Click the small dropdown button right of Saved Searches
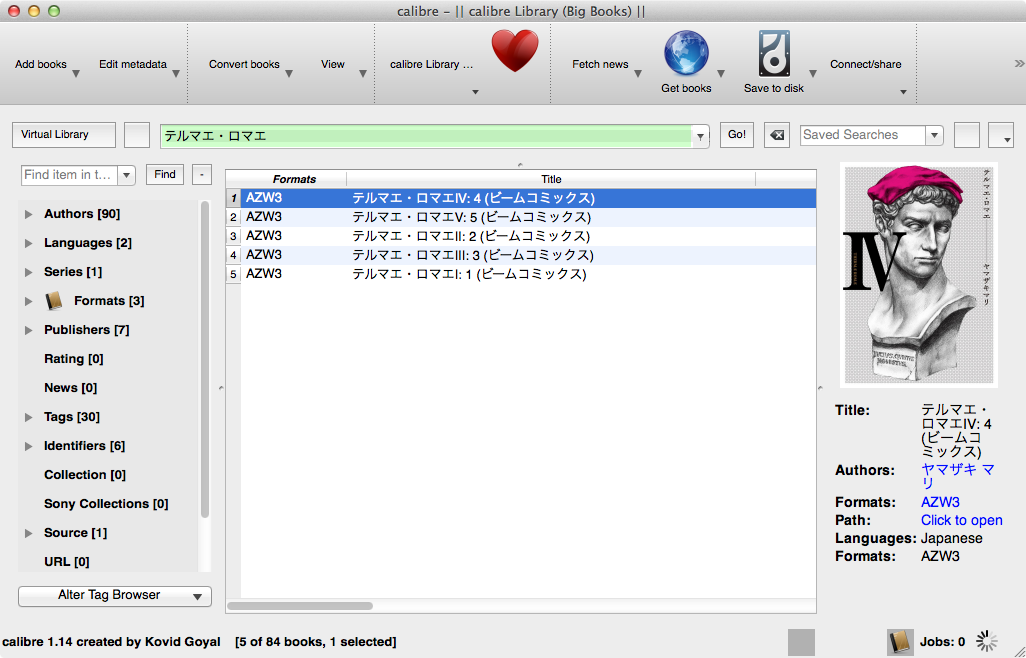The width and height of the screenshot is (1026, 658). pos(1001,135)
